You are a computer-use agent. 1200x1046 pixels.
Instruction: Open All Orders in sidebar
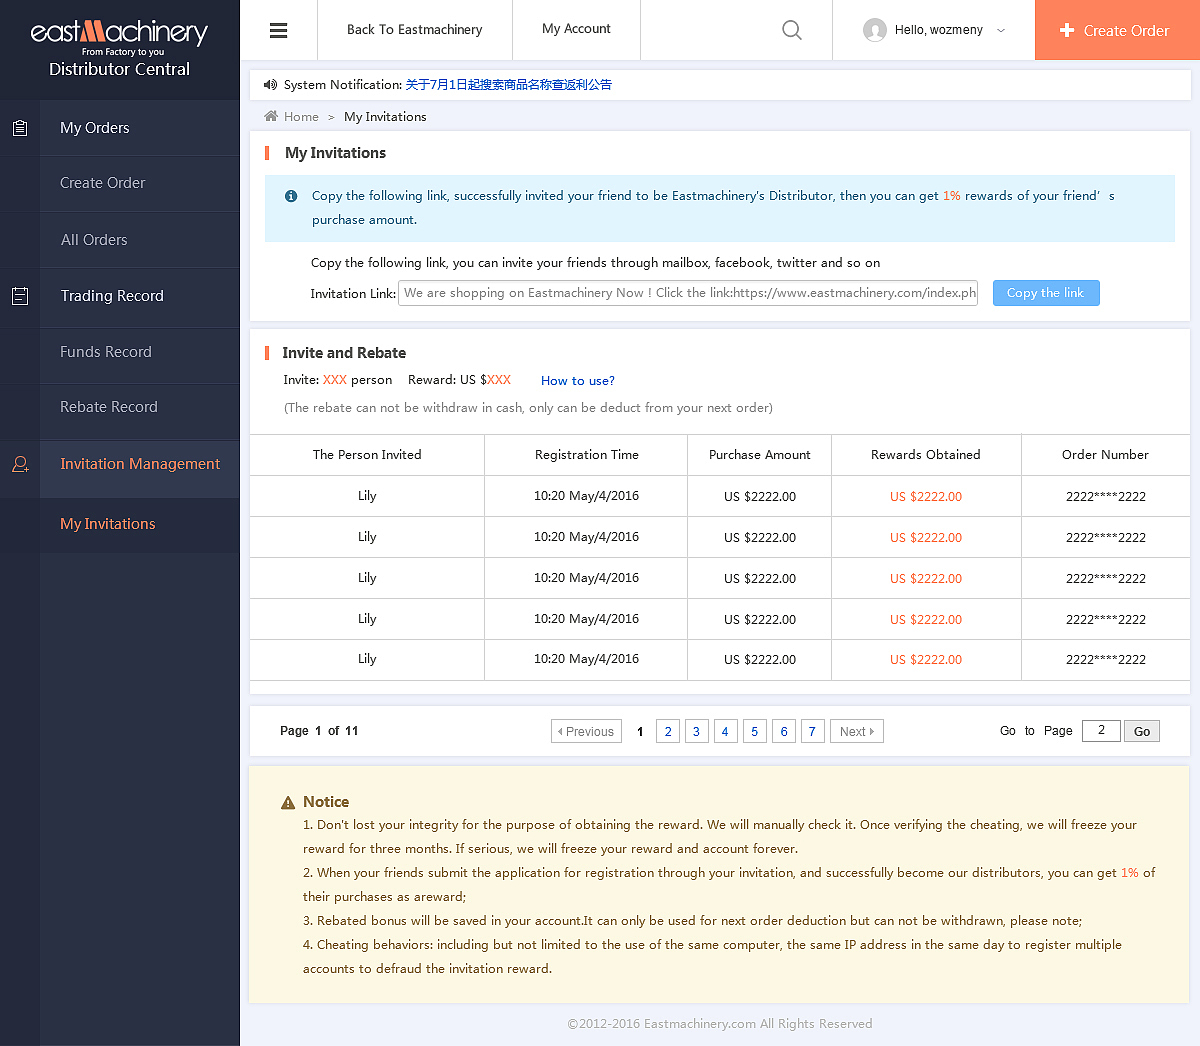point(94,240)
